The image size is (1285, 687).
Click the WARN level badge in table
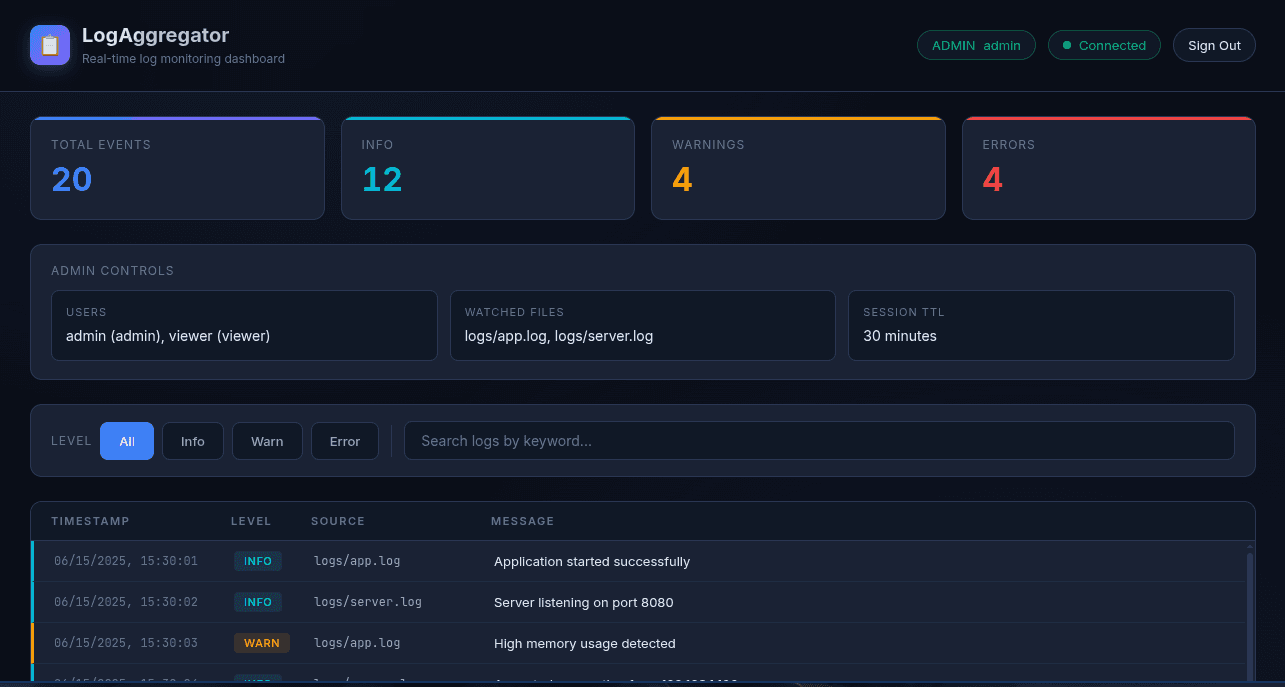coord(262,643)
